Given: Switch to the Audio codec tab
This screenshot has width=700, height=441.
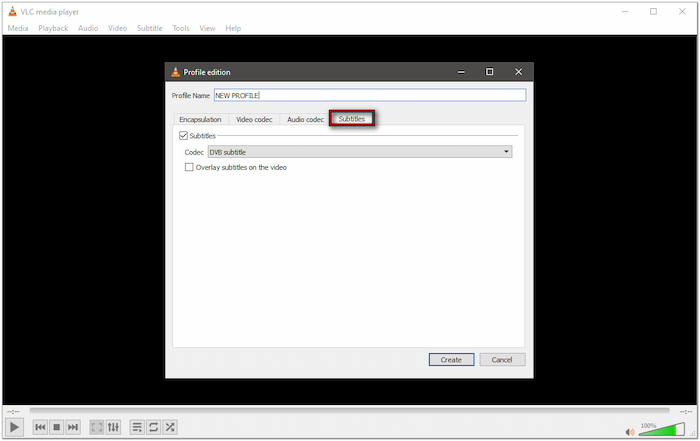Looking at the screenshot, I should click(x=305, y=120).
